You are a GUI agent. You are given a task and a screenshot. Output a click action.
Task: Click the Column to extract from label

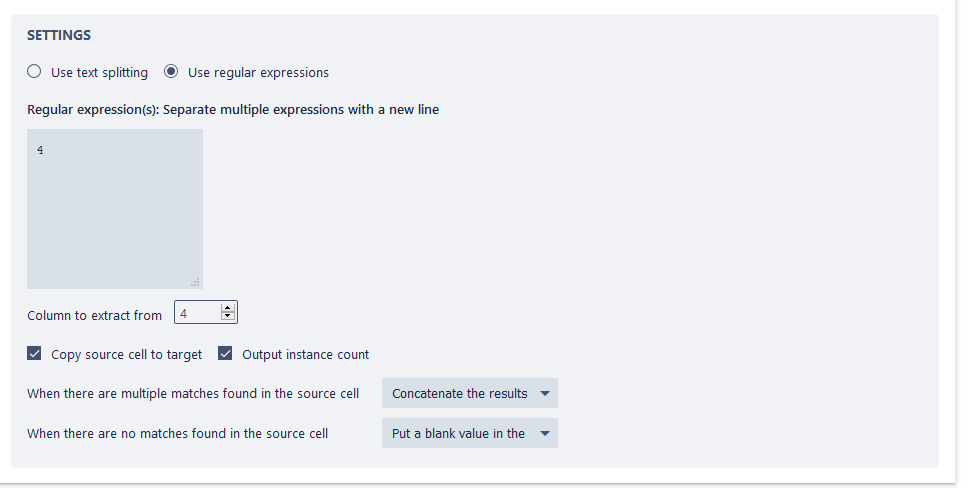94,315
